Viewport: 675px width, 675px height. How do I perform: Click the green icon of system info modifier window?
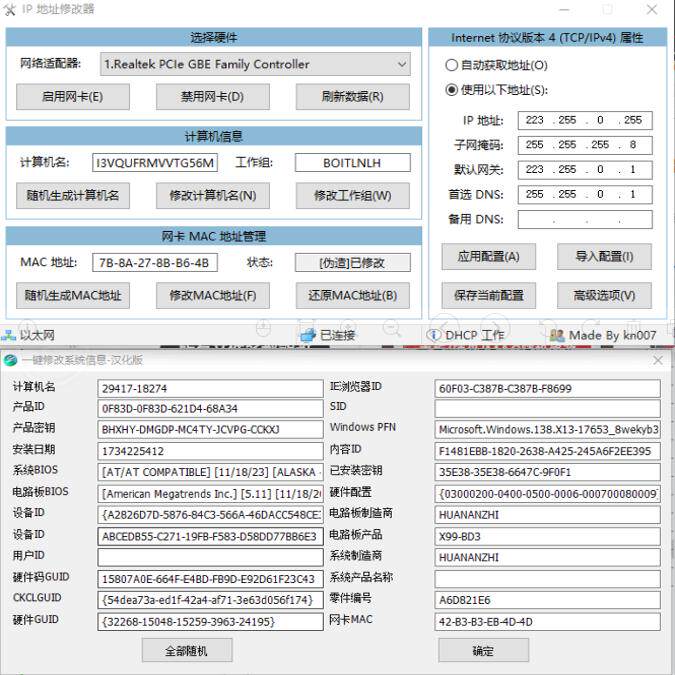(x=10, y=360)
